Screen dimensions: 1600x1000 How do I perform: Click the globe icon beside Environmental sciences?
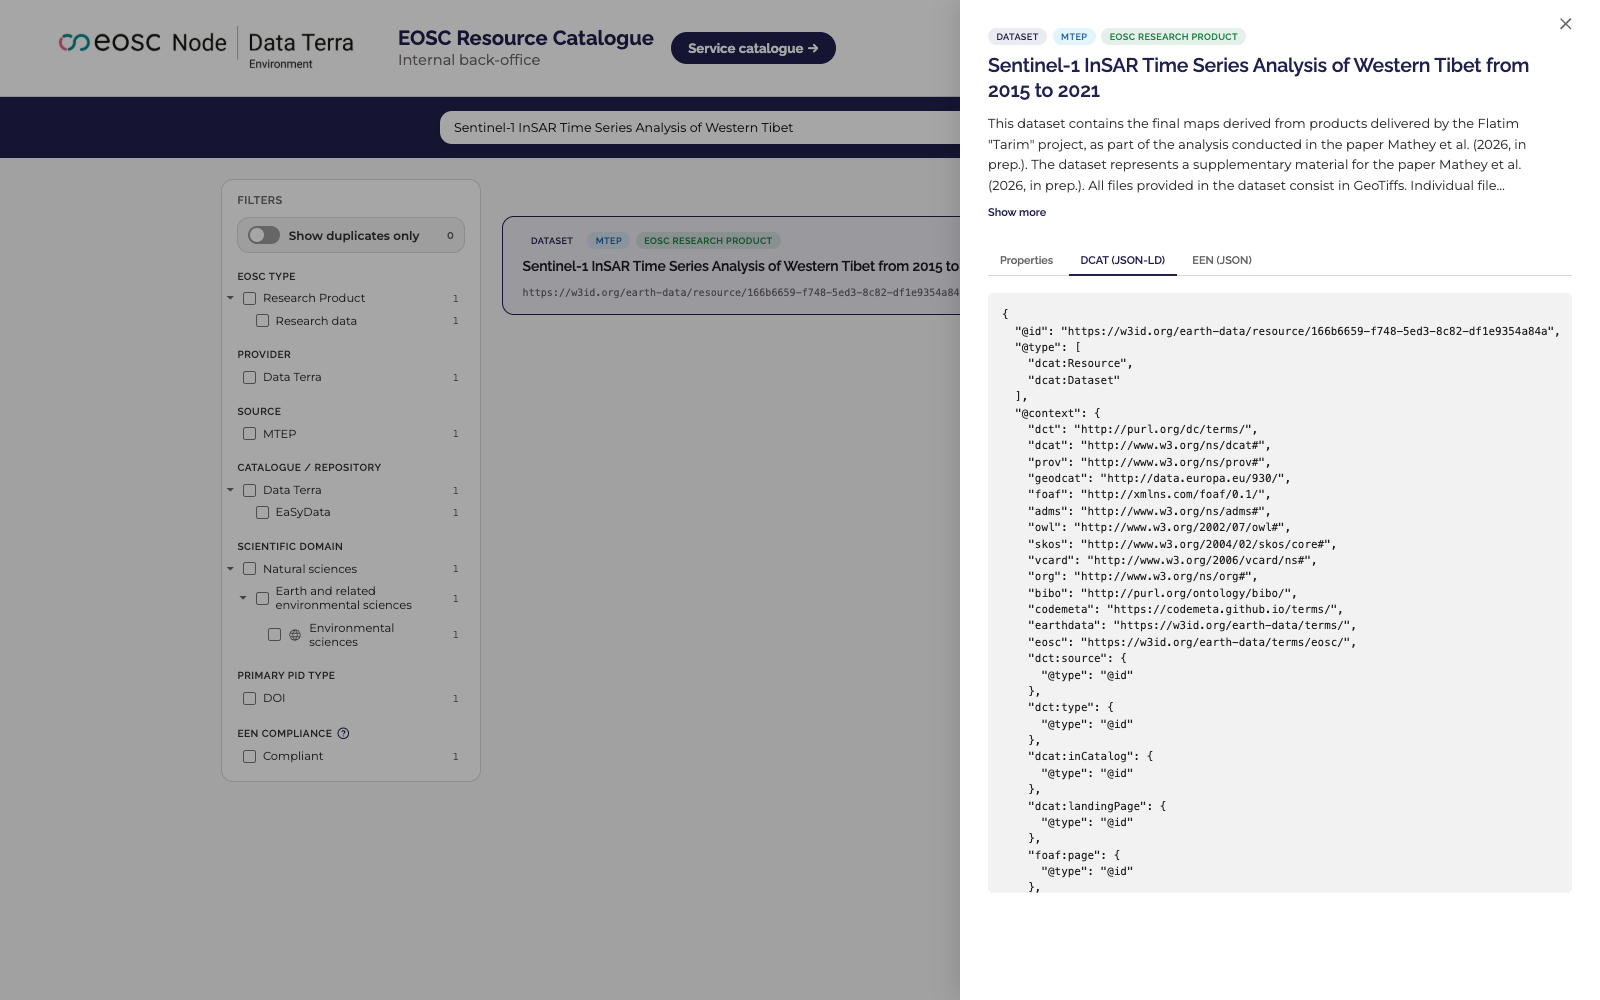pyautogui.click(x=295, y=635)
